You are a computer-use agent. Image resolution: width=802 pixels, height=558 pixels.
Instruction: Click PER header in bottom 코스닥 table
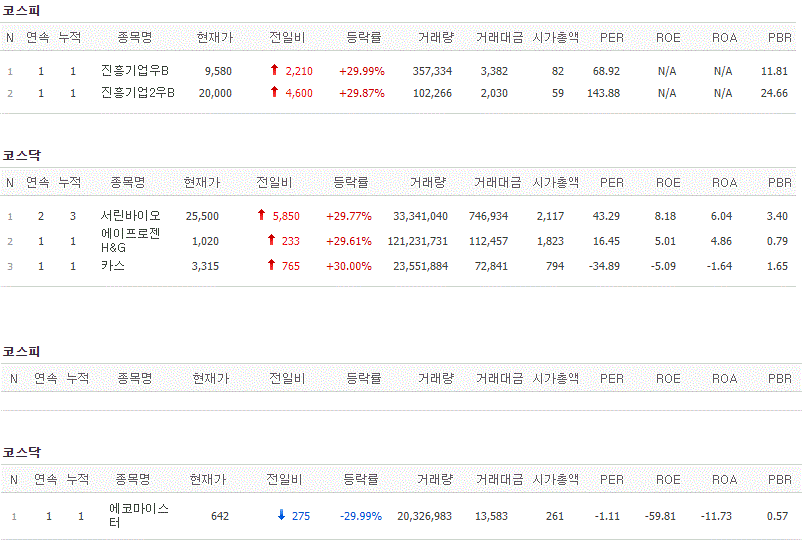[612, 479]
